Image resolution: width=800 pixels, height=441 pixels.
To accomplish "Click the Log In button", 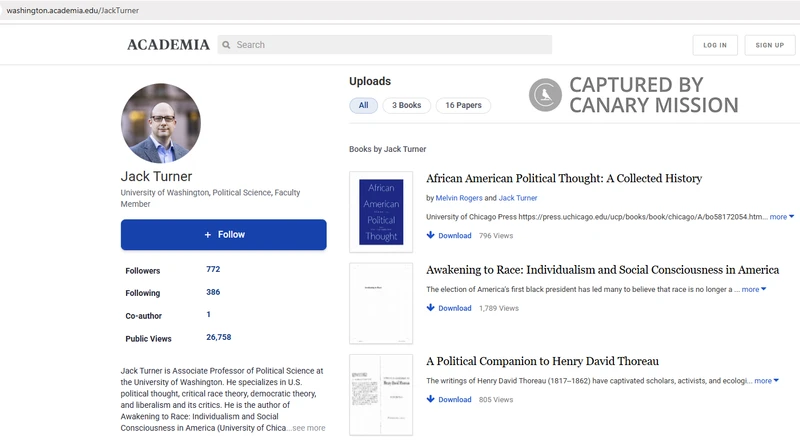I will (x=715, y=45).
